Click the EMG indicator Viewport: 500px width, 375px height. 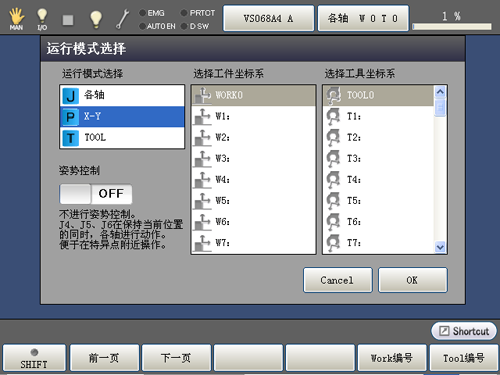coord(152,13)
